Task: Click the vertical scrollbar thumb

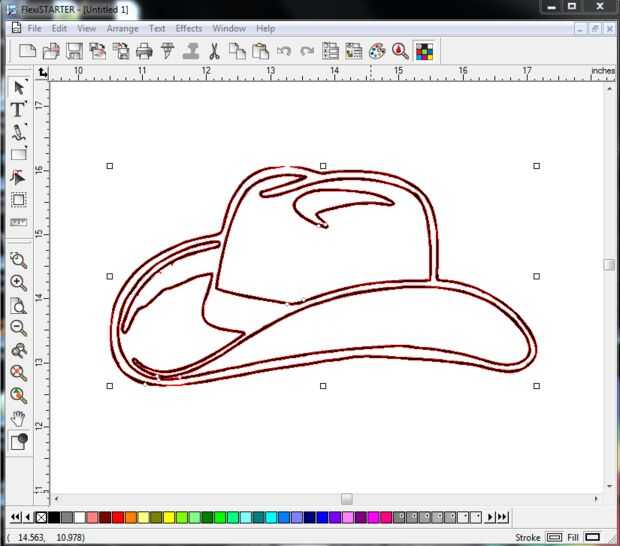Action: pyautogui.click(x=609, y=264)
